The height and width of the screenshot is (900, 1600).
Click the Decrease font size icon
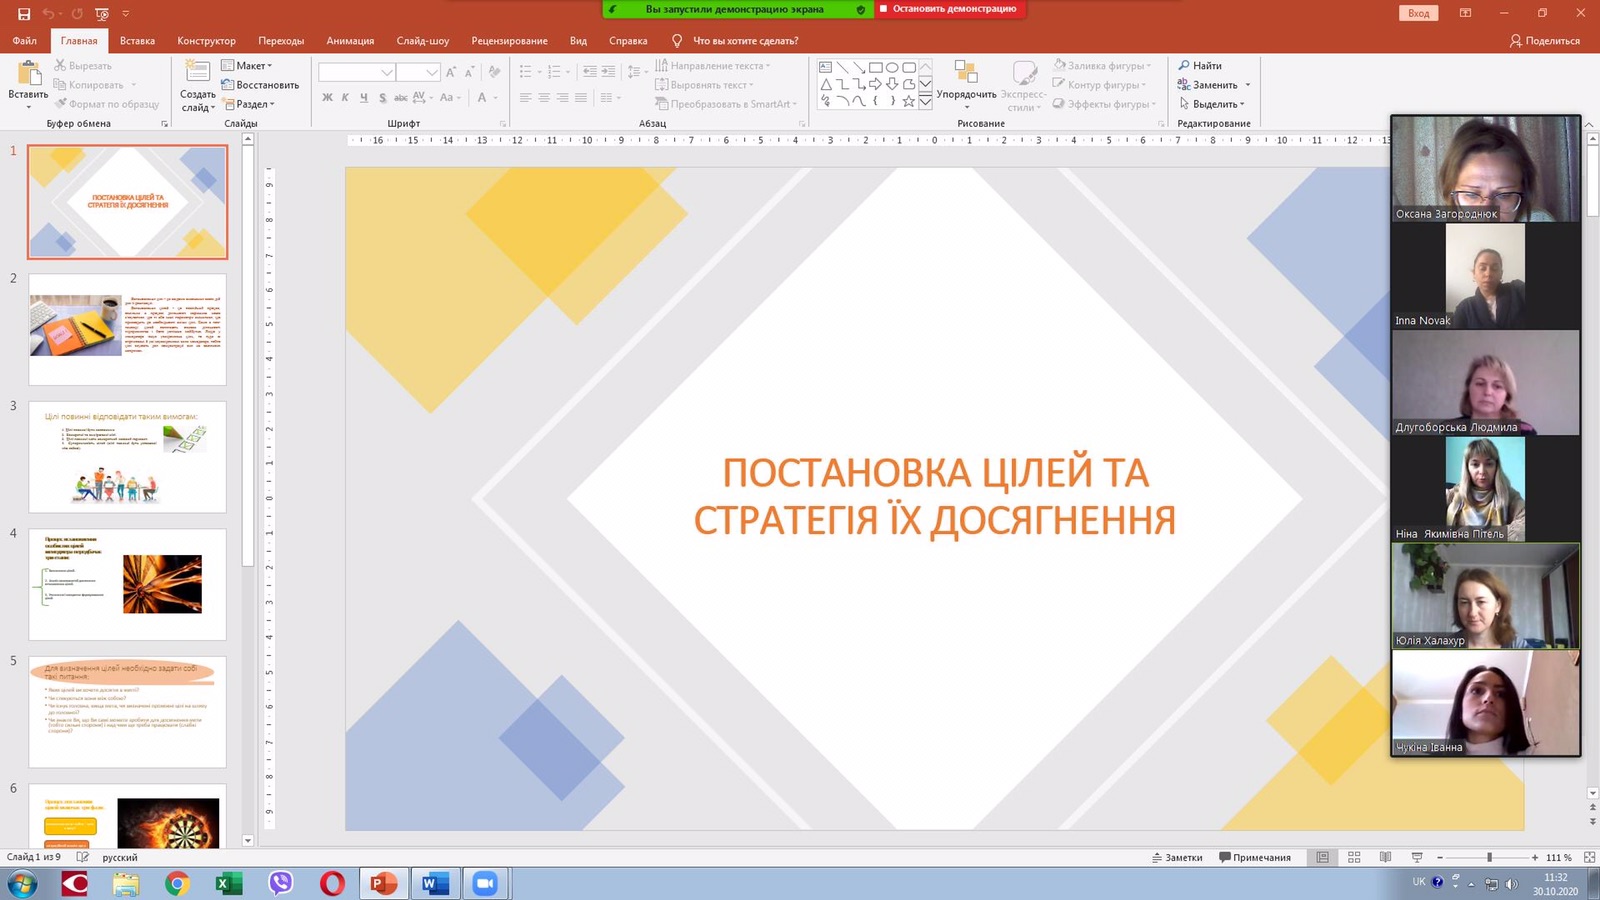tap(469, 72)
